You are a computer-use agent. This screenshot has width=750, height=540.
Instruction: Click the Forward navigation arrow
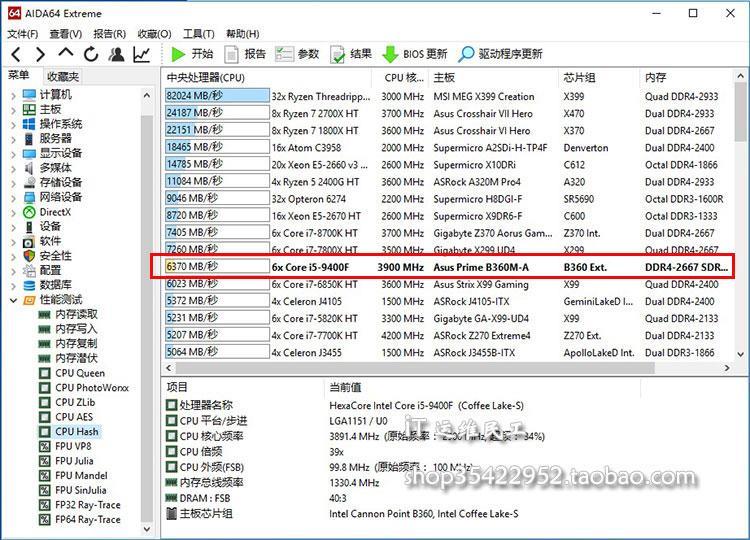coord(40,54)
